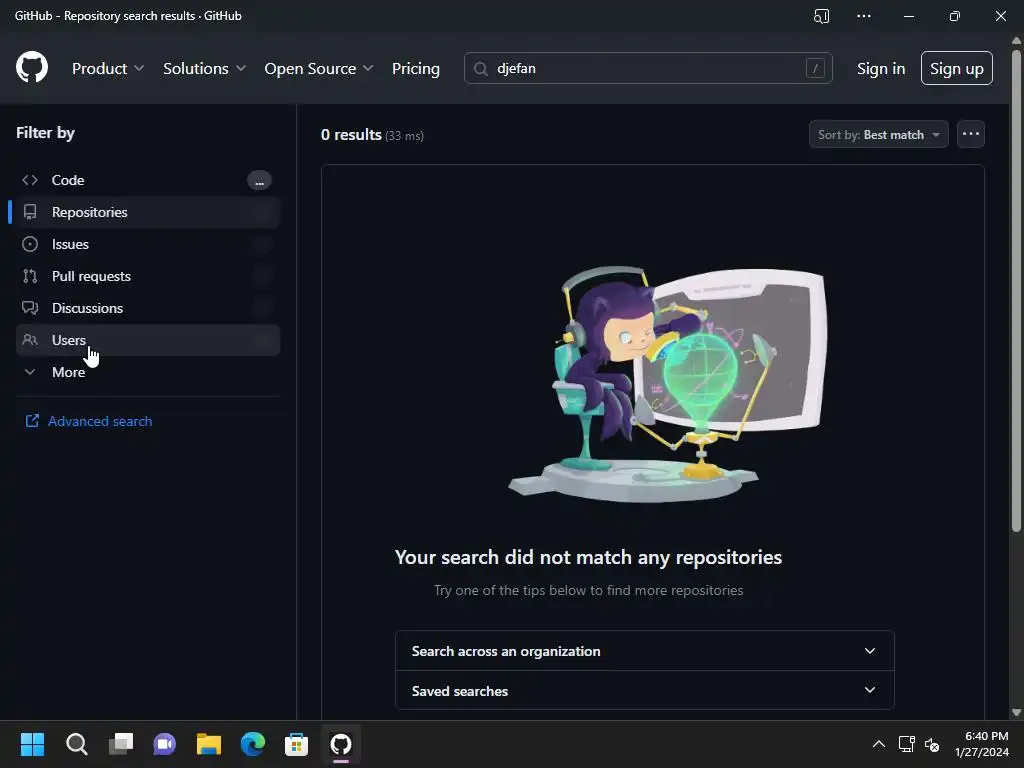
Task: Open the title bar three-dot app menu
Action: pyautogui.click(x=864, y=16)
